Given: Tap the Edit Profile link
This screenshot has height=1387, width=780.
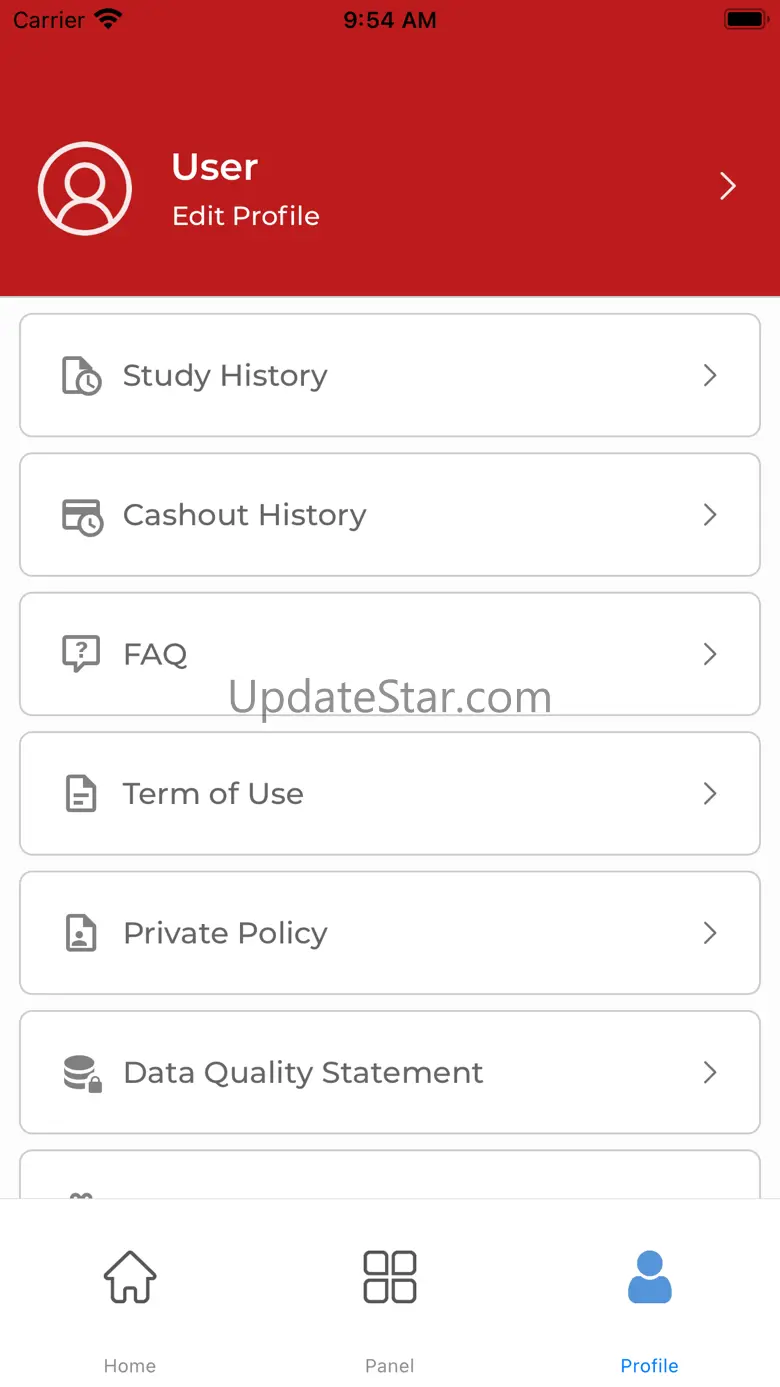Looking at the screenshot, I should (246, 216).
